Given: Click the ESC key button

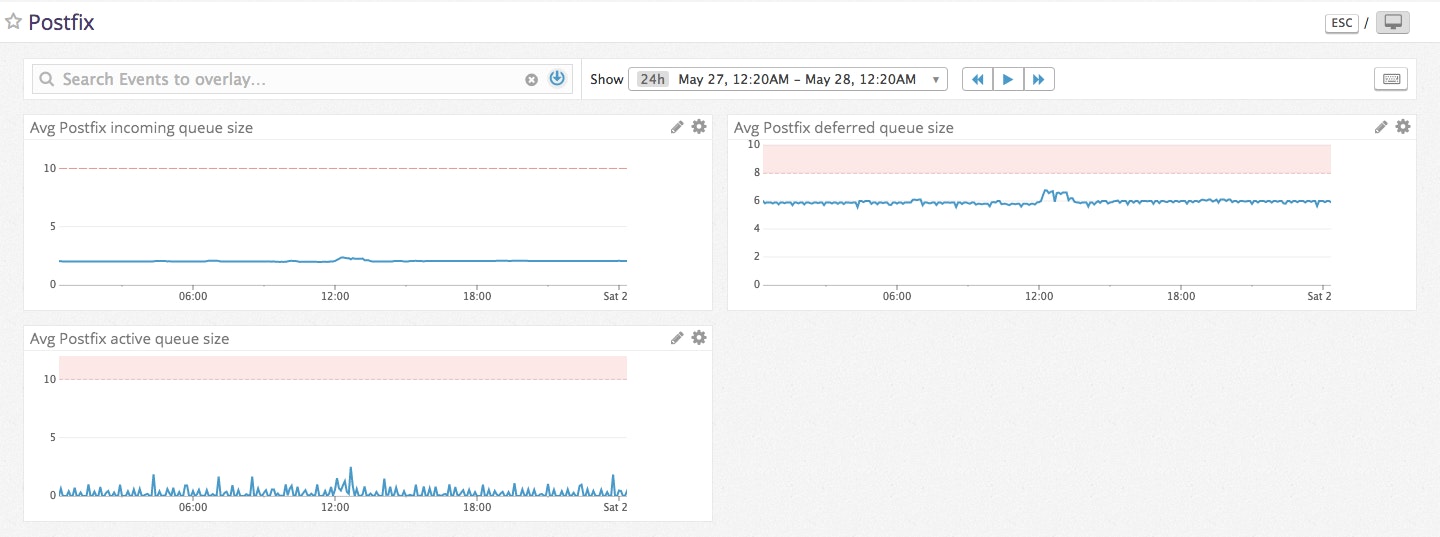Looking at the screenshot, I should (1341, 23).
